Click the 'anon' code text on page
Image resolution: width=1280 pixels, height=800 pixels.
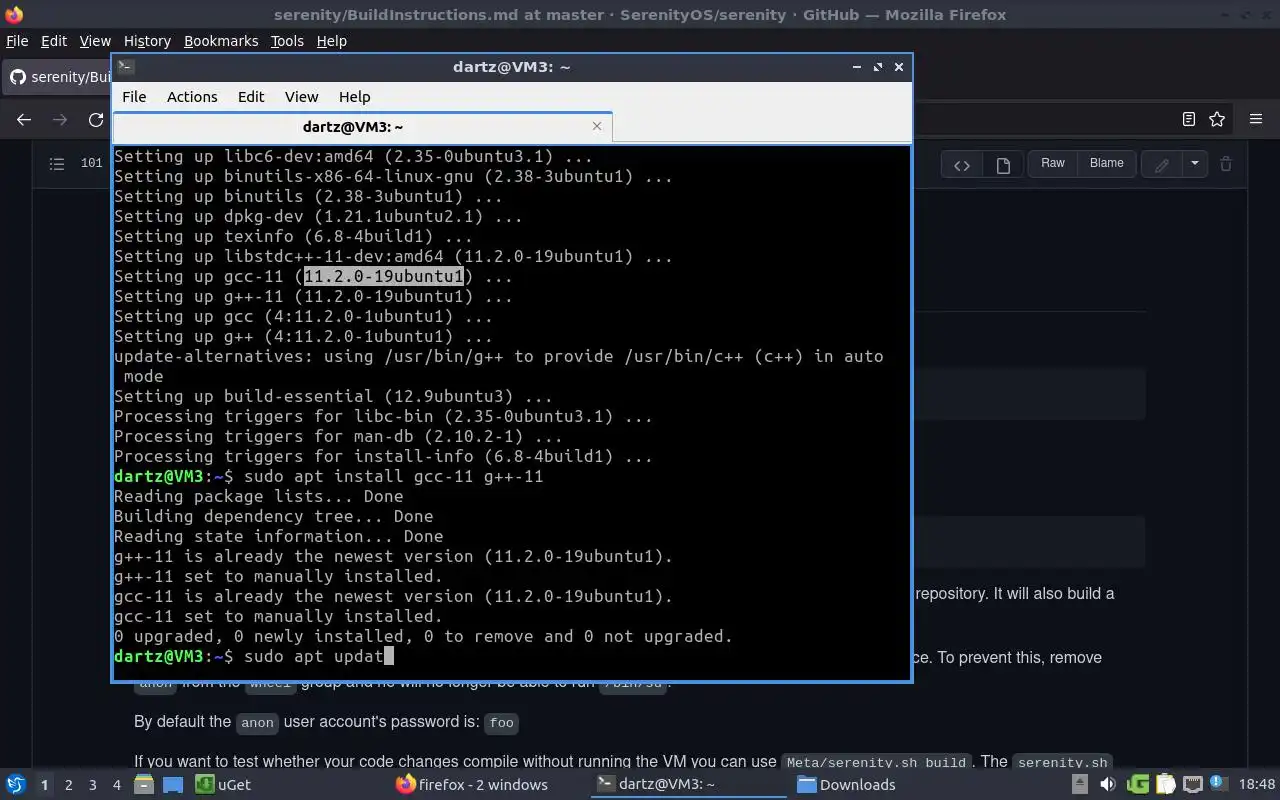pyautogui.click(x=257, y=722)
